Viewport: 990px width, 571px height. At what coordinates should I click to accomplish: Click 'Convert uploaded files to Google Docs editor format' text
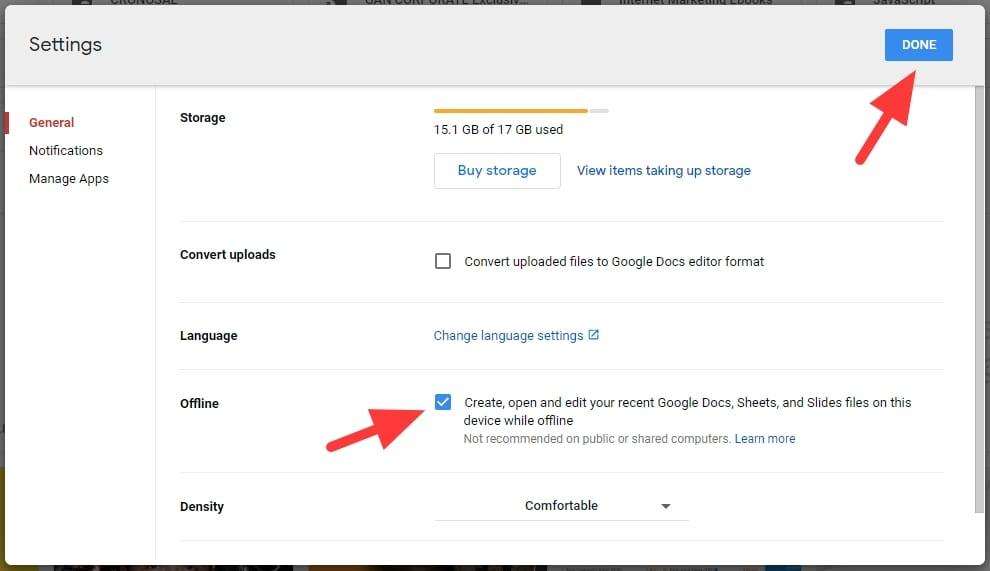click(x=614, y=261)
